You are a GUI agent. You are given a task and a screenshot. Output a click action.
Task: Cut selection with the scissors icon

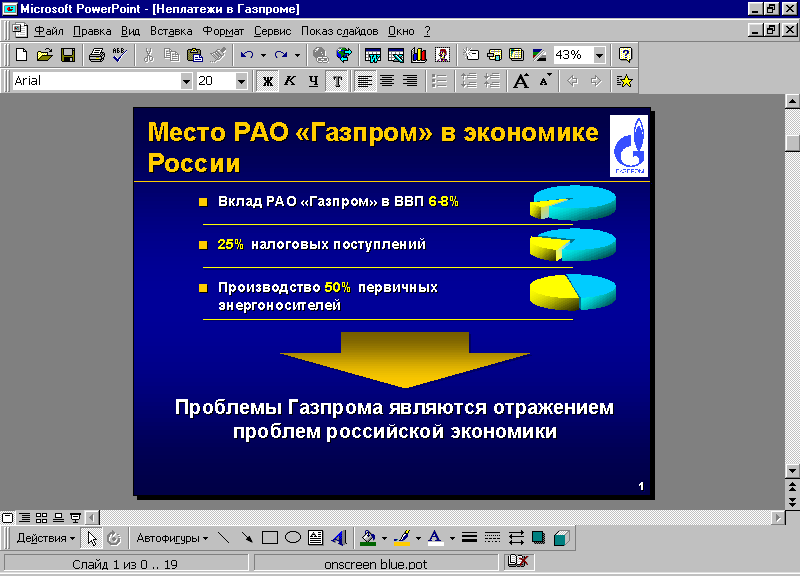[x=148, y=55]
